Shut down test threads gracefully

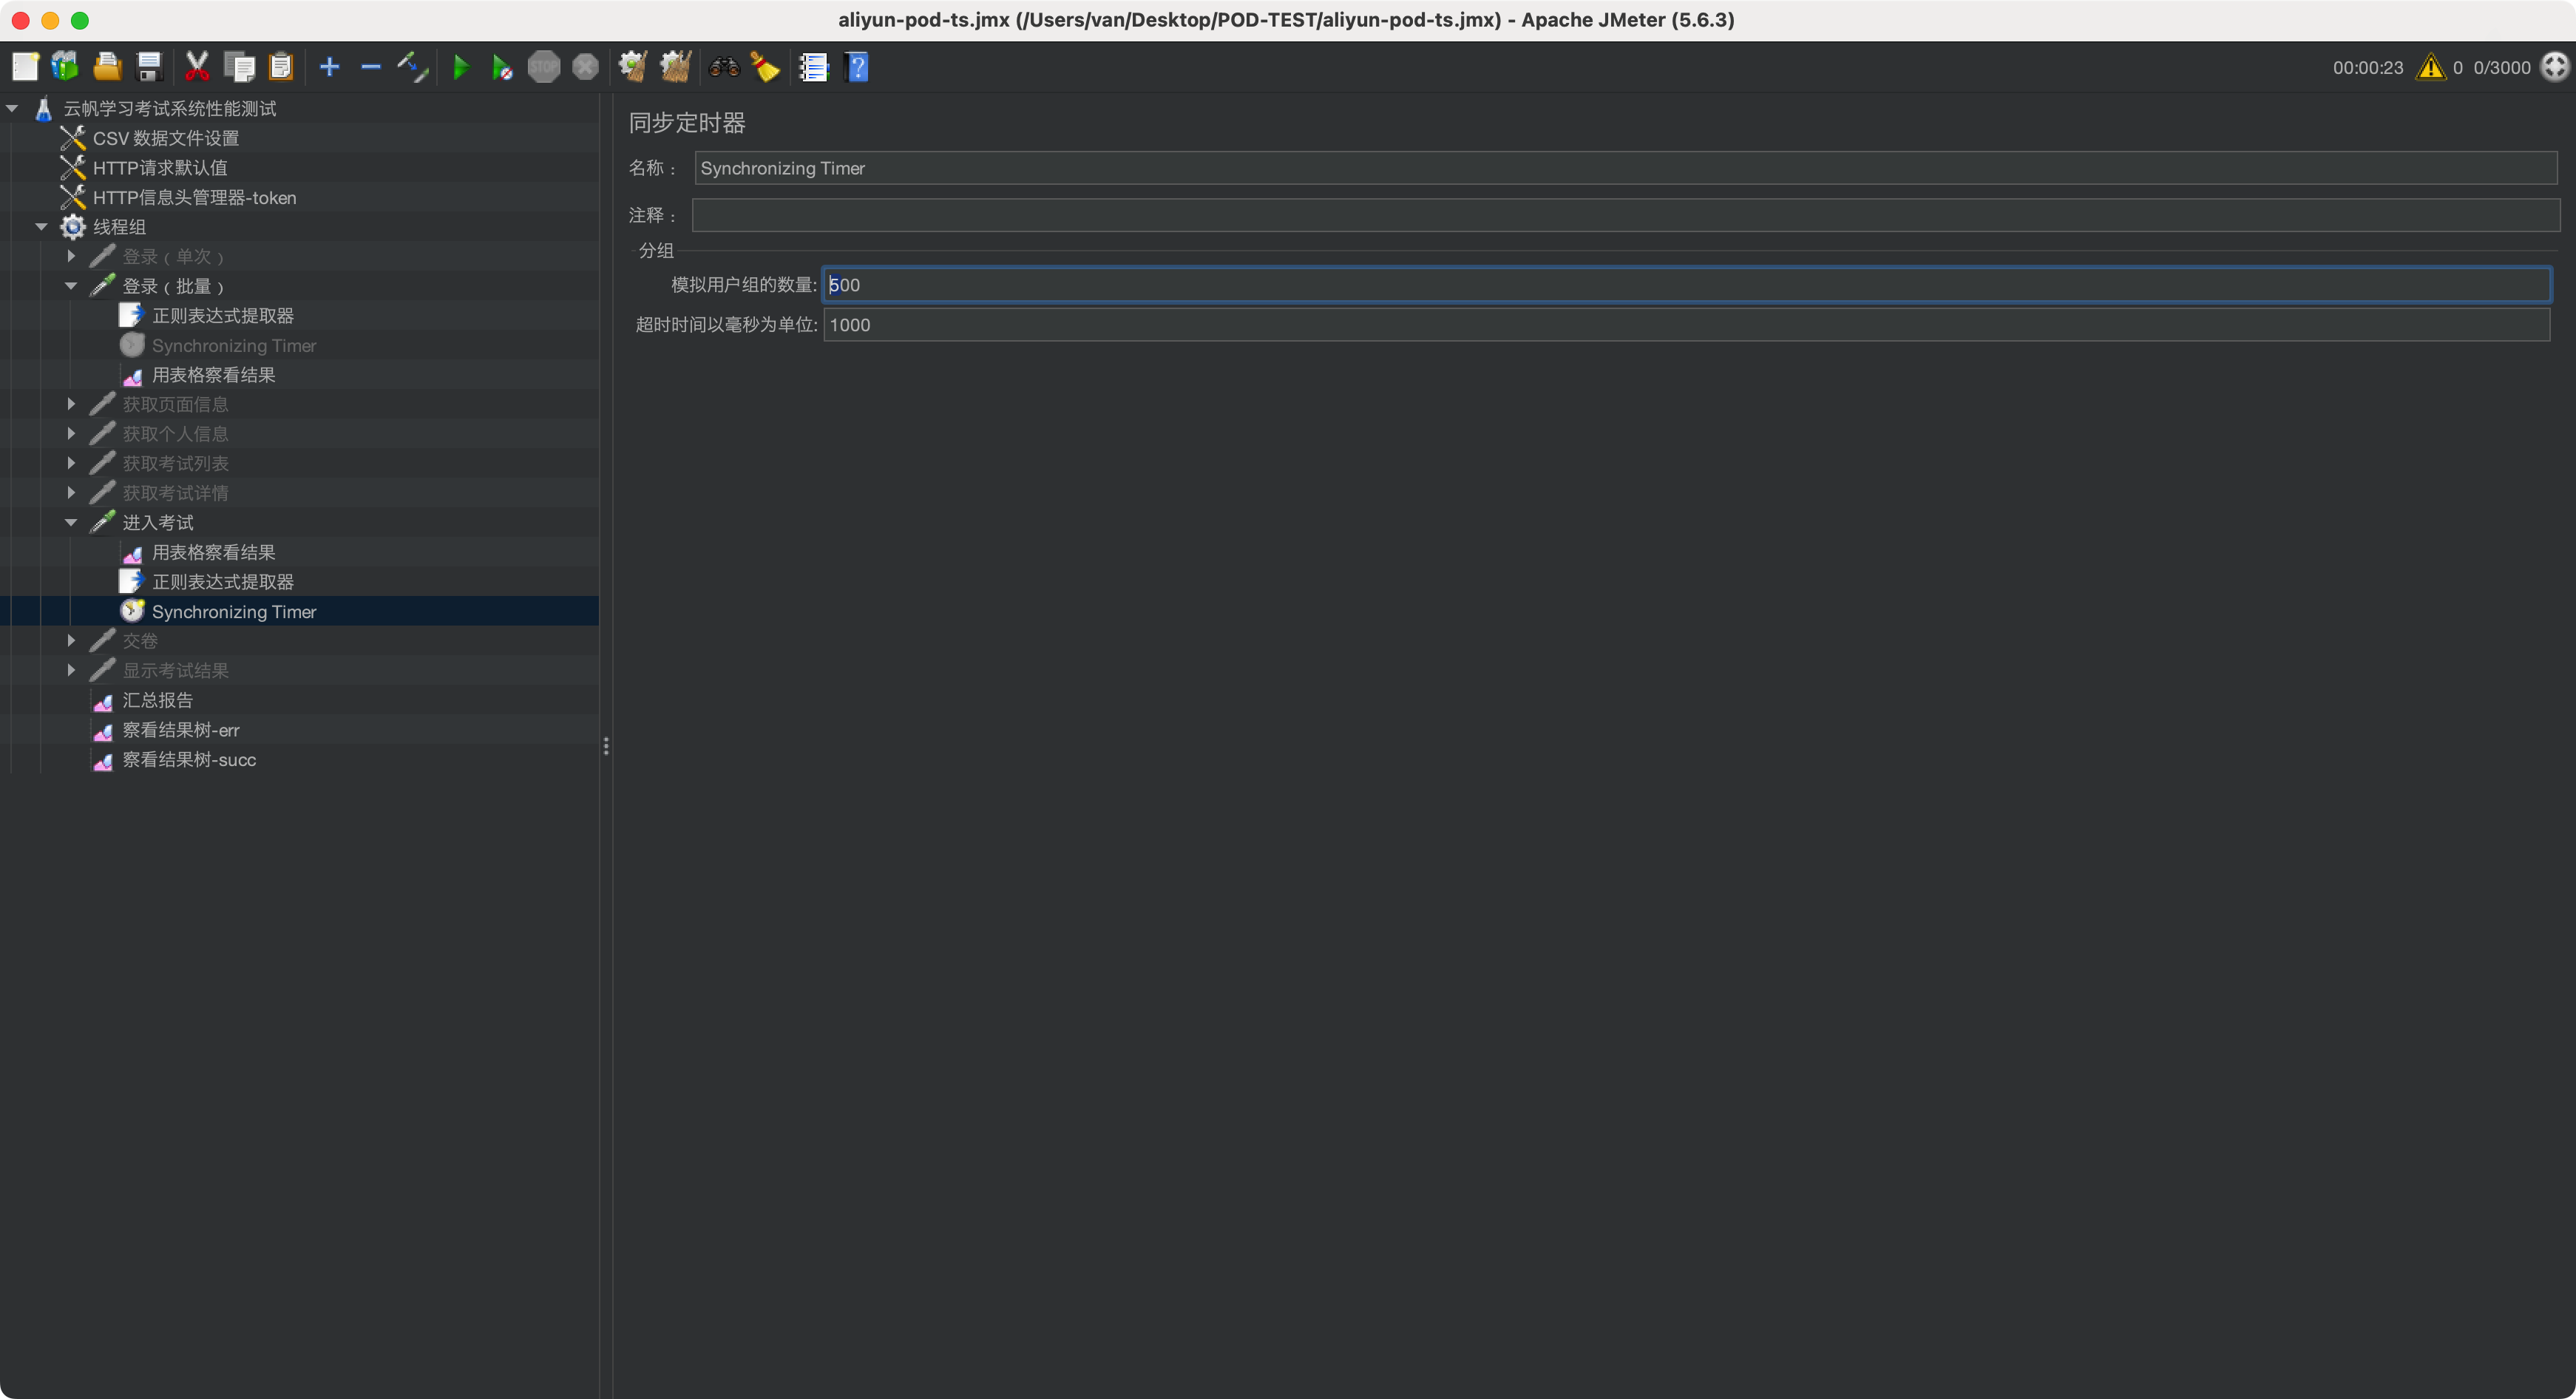(586, 67)
